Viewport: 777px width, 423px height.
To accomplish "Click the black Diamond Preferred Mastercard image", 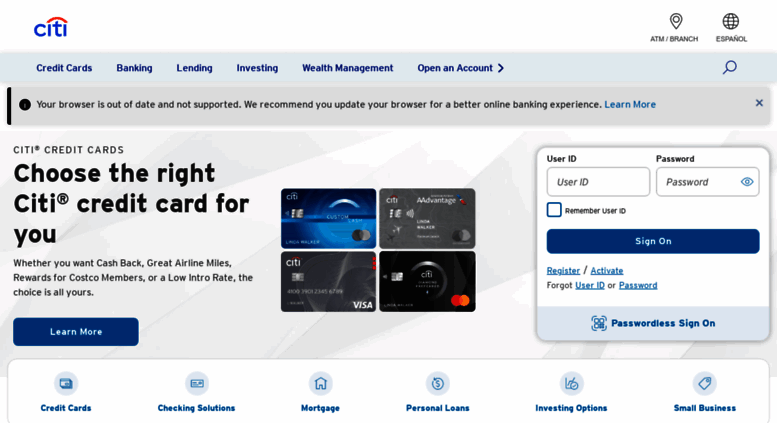I will click(x=427, y=282).
